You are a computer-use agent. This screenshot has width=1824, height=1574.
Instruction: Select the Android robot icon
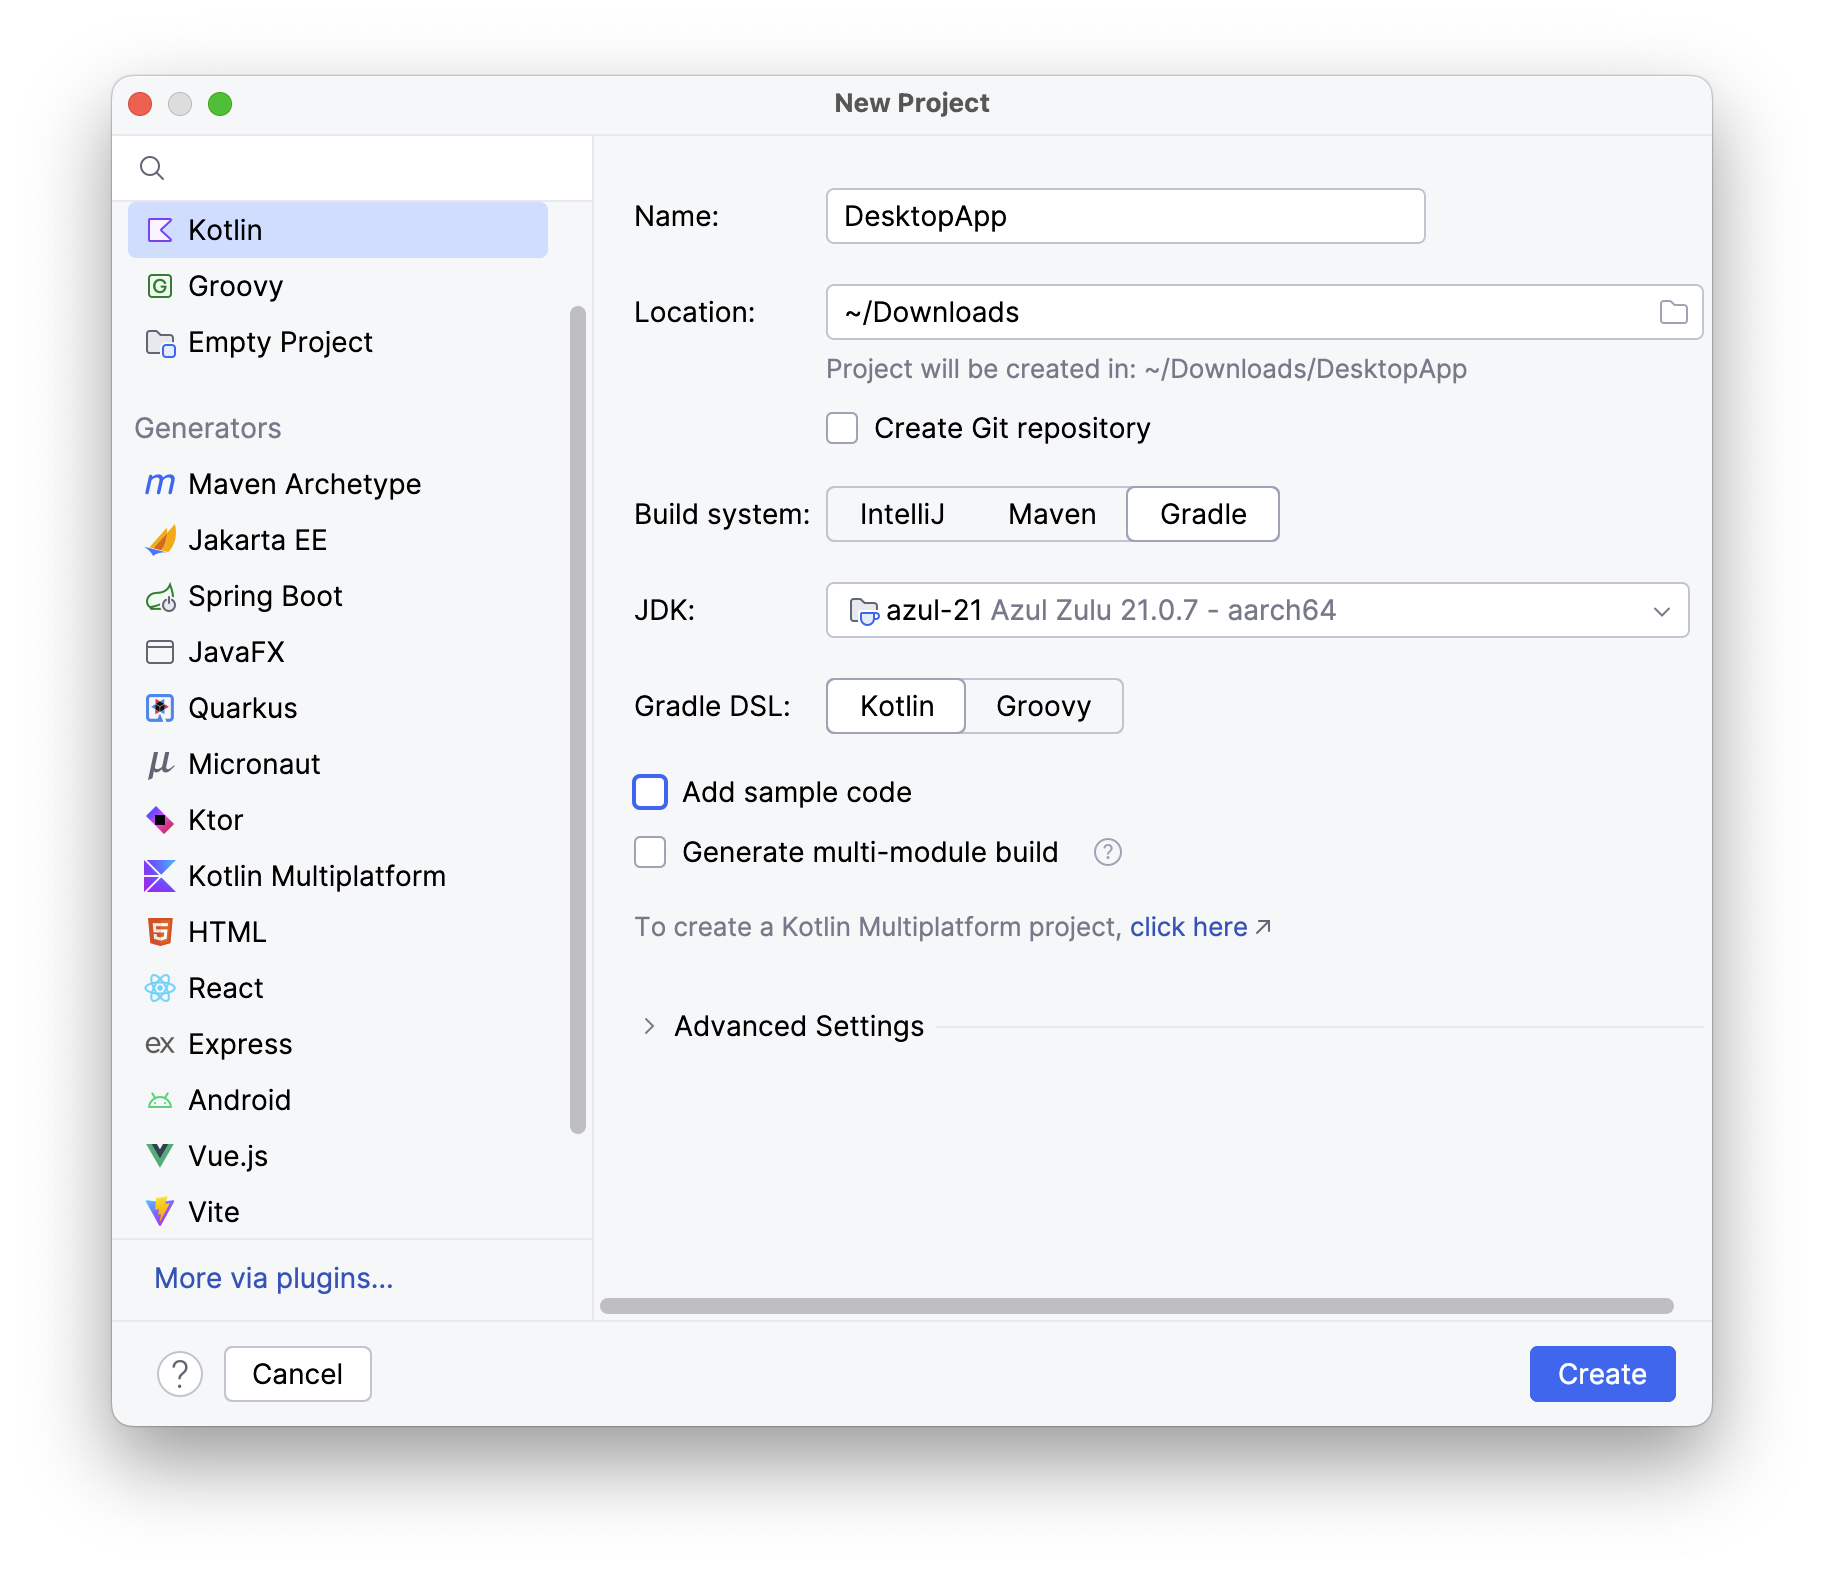[160, 1100]
